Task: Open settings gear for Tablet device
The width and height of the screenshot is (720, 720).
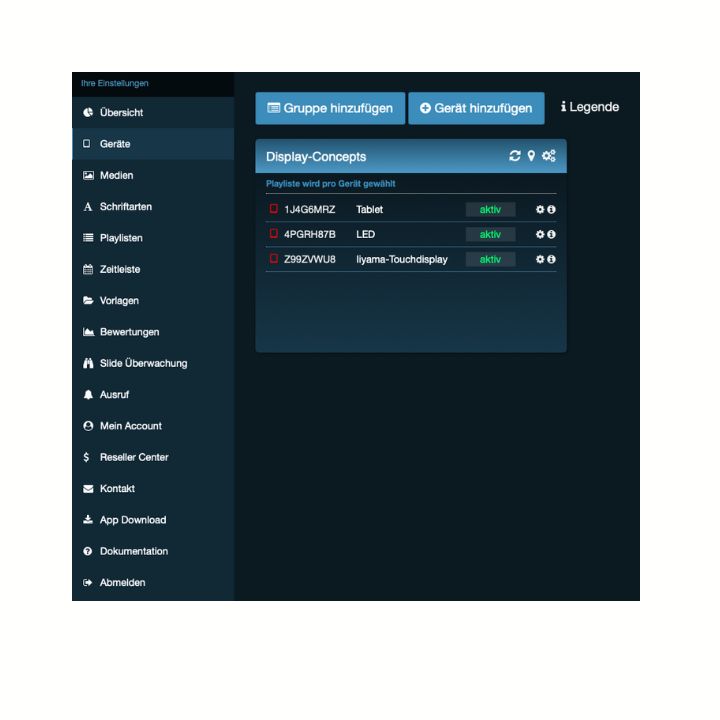Action: (x=540, y=209)
